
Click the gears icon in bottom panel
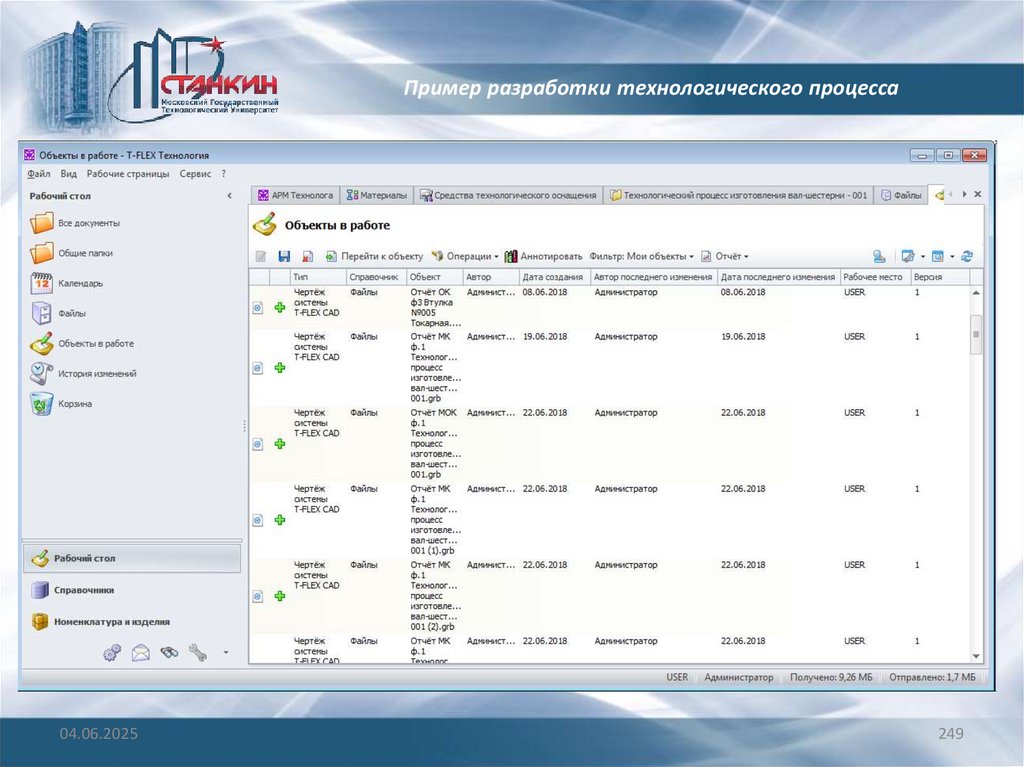click(112, 653)
